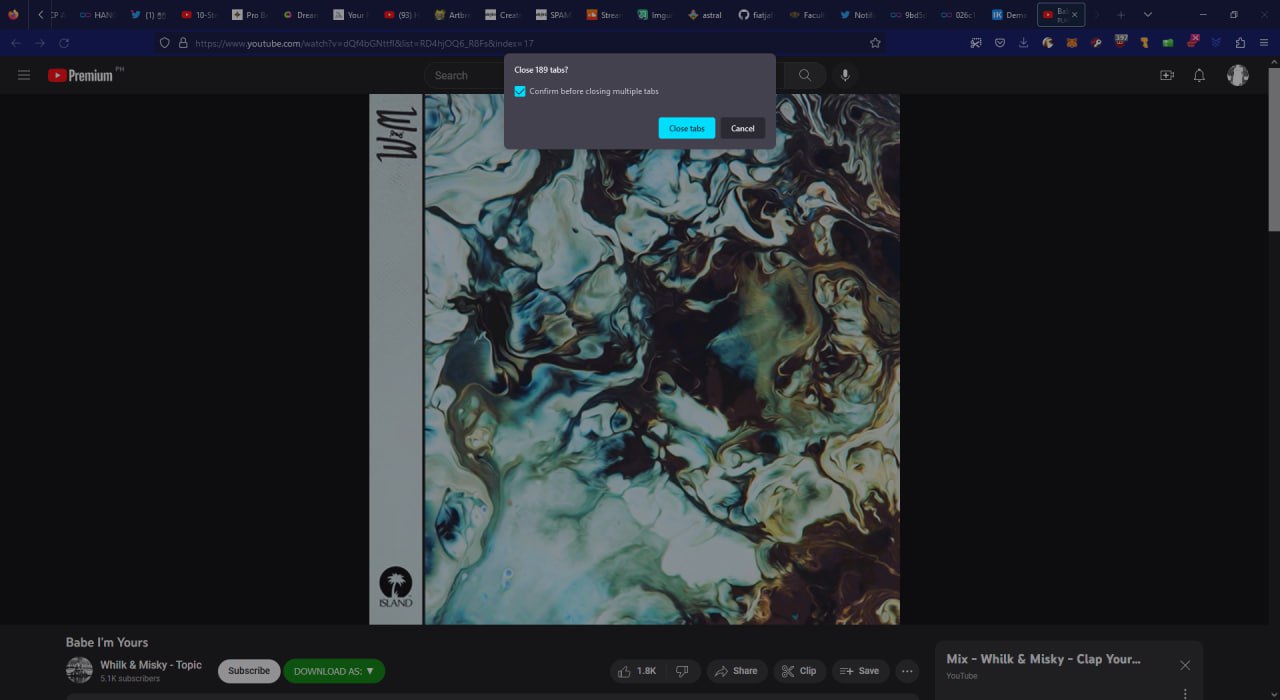The image size is (1280, 700).
Task: Click the MetaMask fox extension icon
Action: 1072,43
